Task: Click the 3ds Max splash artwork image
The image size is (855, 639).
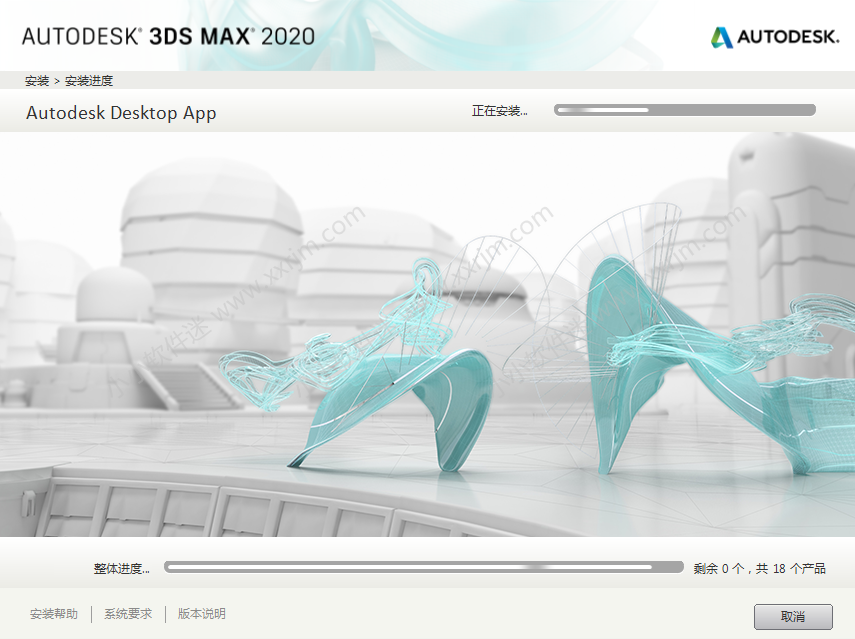Action: [428, 334]
